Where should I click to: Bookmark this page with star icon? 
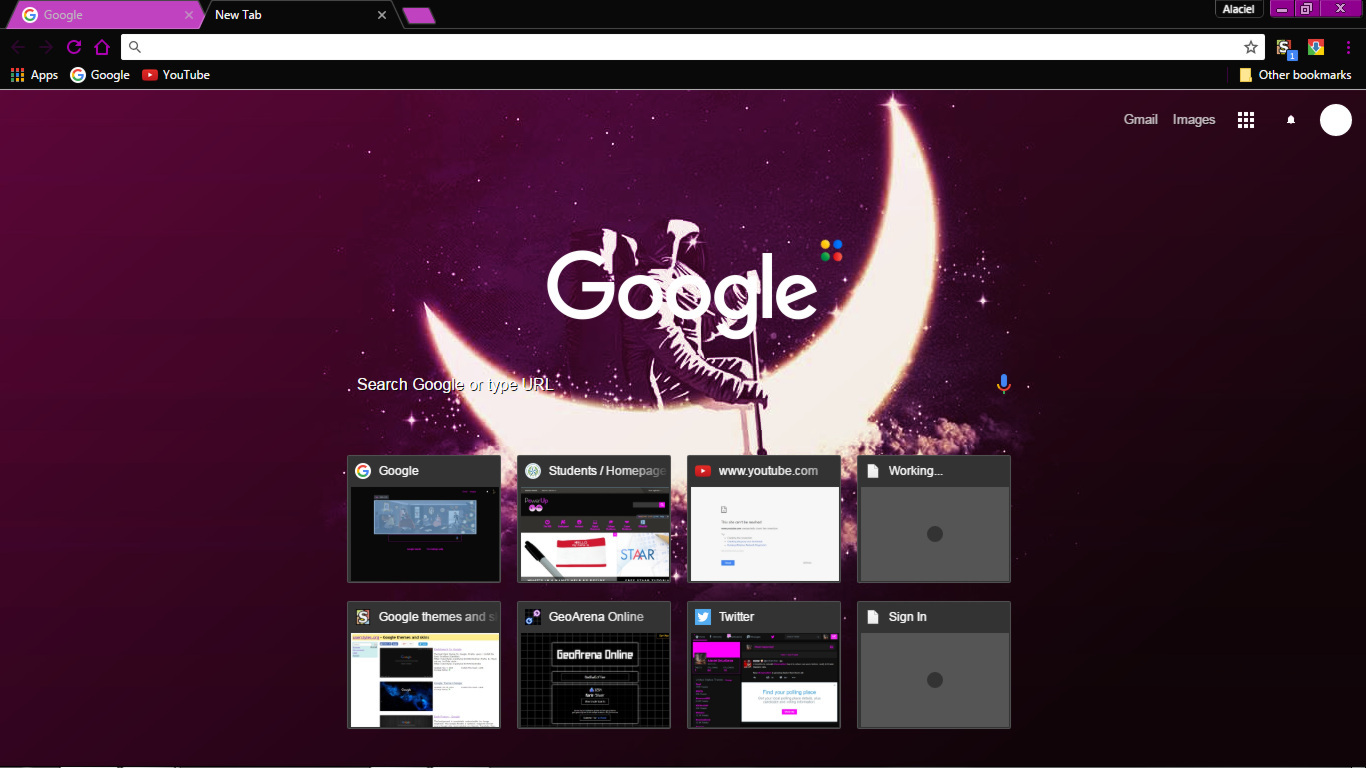[1251, 47]
